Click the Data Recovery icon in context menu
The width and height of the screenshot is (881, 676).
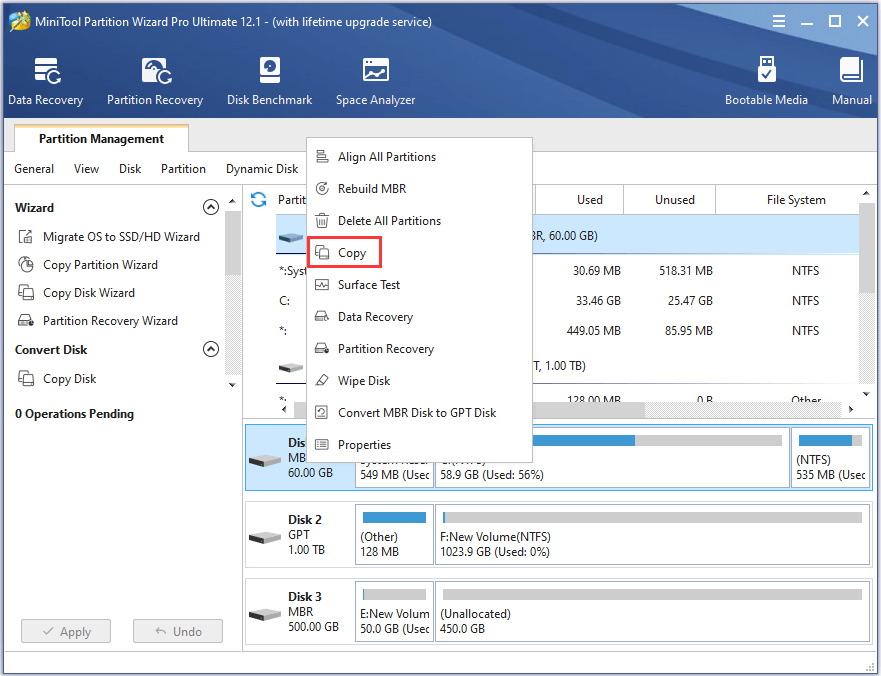click(x=322, y=316)
